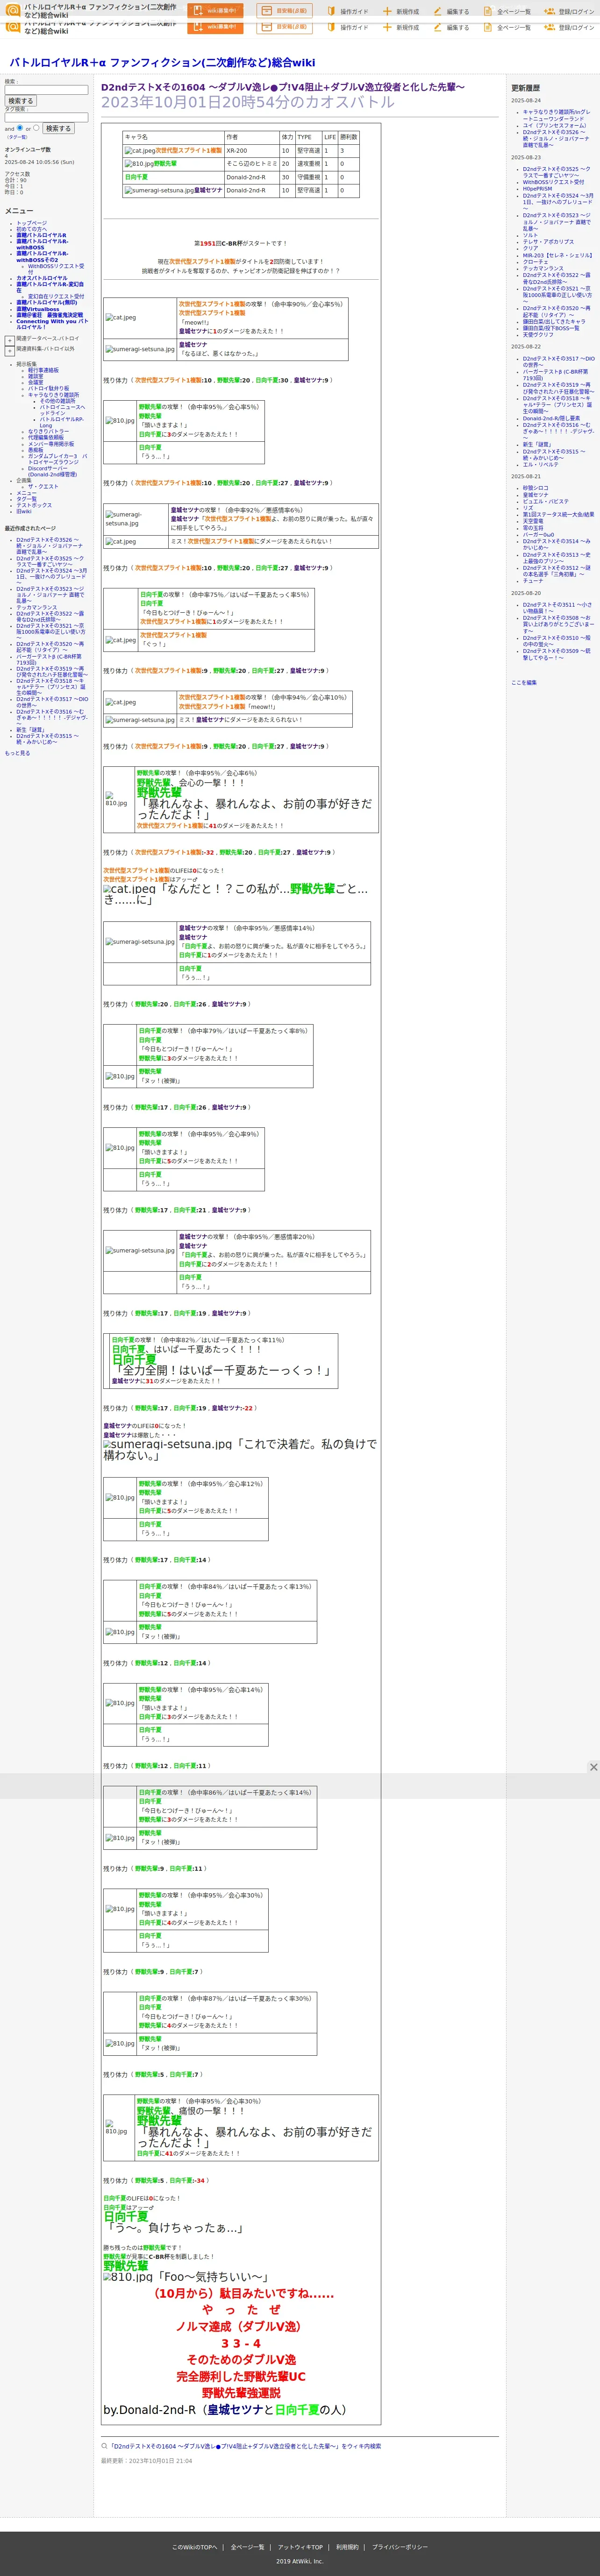
Task: Open 銀行事適値板 tree item
Action: tap(43, 370)
